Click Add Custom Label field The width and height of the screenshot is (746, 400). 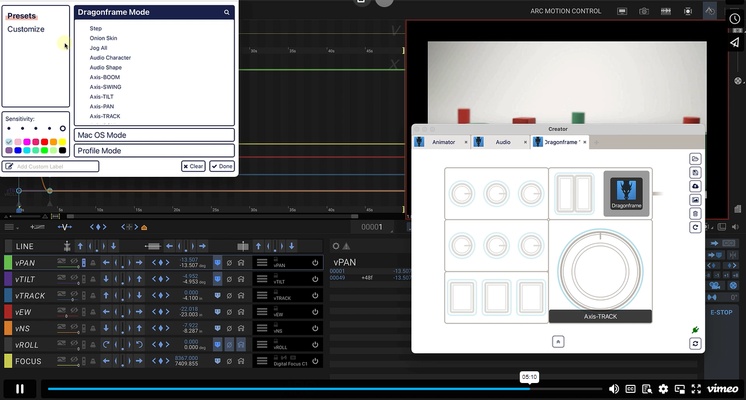pyautogui.click(x=50, y=166)
